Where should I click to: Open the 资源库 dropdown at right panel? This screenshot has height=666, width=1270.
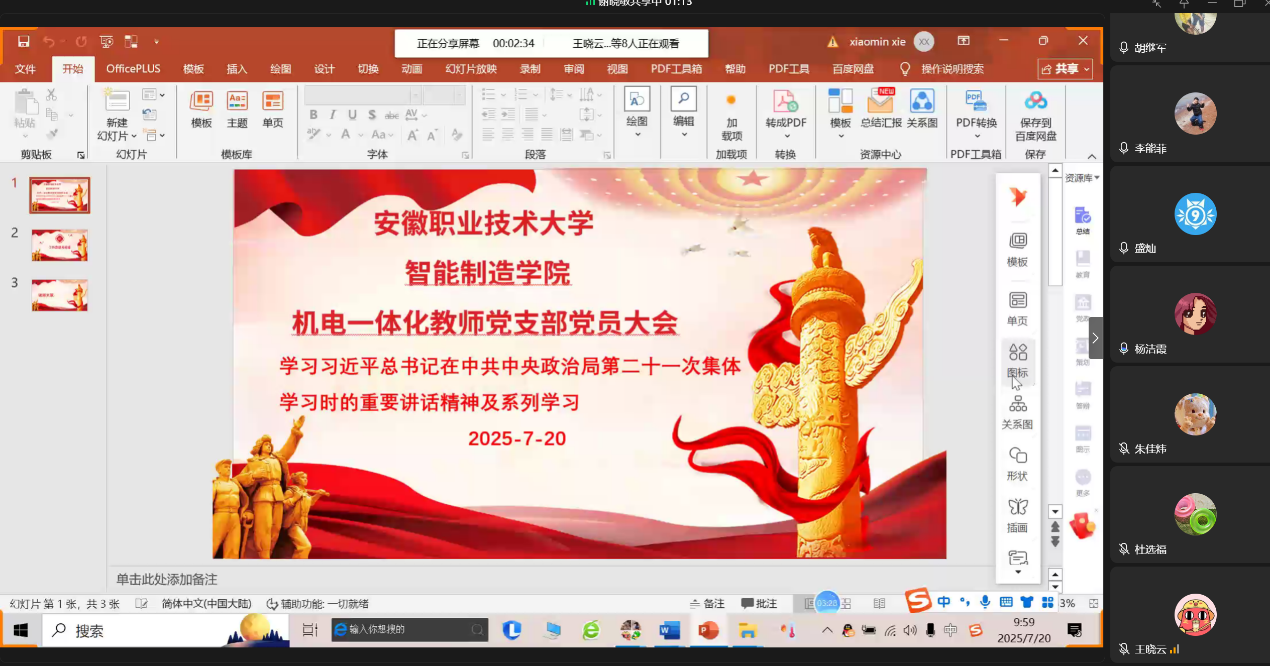pyautogui.click(x=1082, y=178)
